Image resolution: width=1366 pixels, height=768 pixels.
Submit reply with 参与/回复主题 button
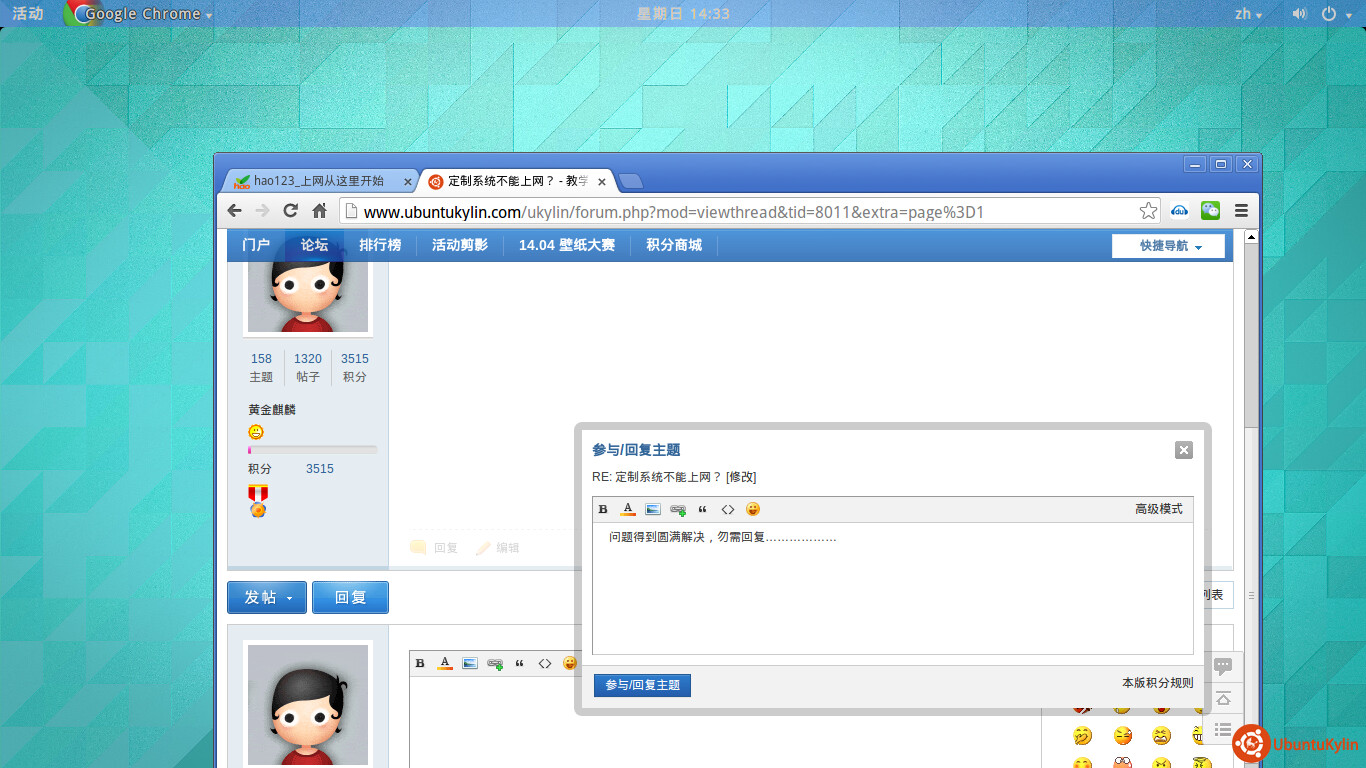[642, 685]
